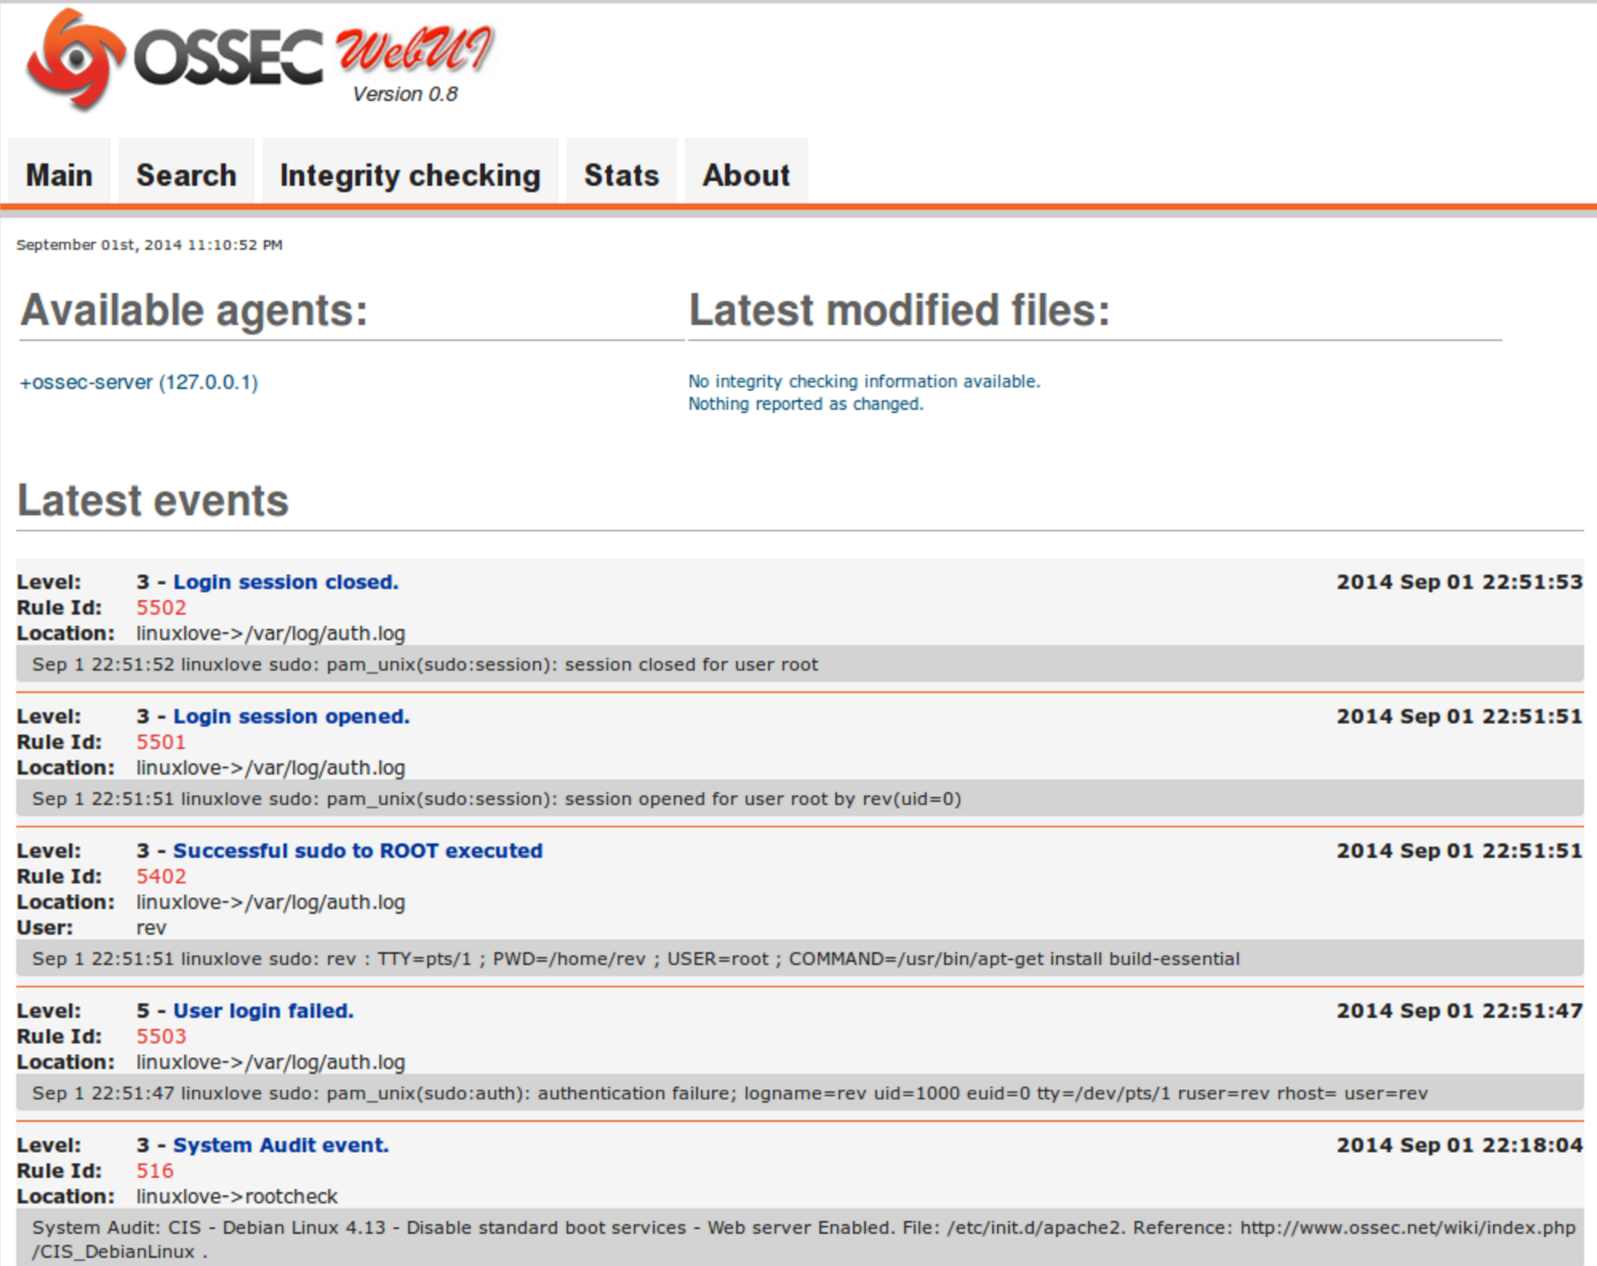
Task: Click the OSSEC WebUI title text
Action: pos(313,52)
